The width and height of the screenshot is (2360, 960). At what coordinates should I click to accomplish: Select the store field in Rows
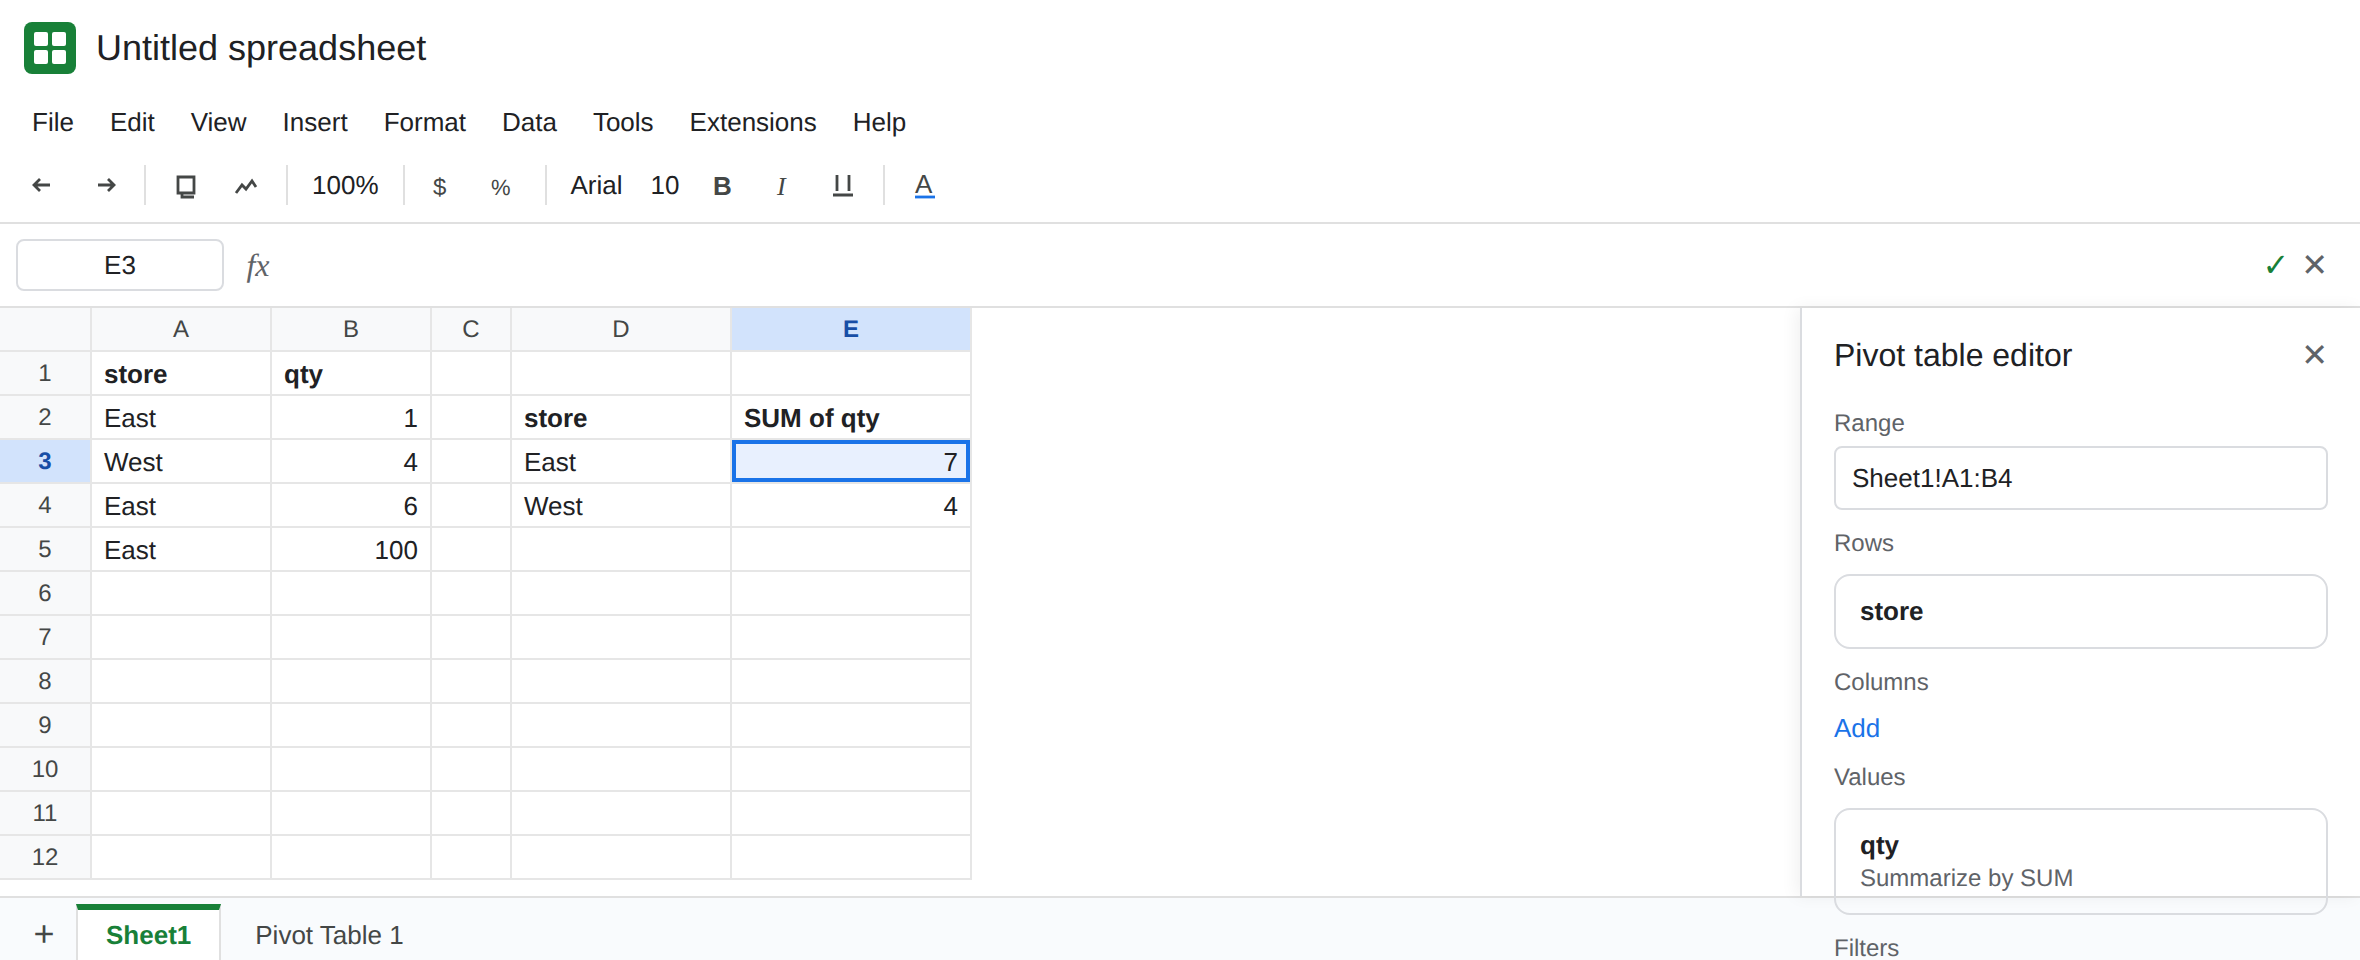(x=2080, y=611)
